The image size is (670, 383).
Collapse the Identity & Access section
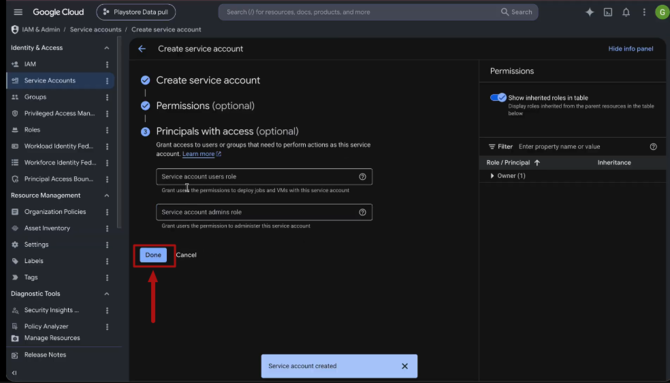106,48
